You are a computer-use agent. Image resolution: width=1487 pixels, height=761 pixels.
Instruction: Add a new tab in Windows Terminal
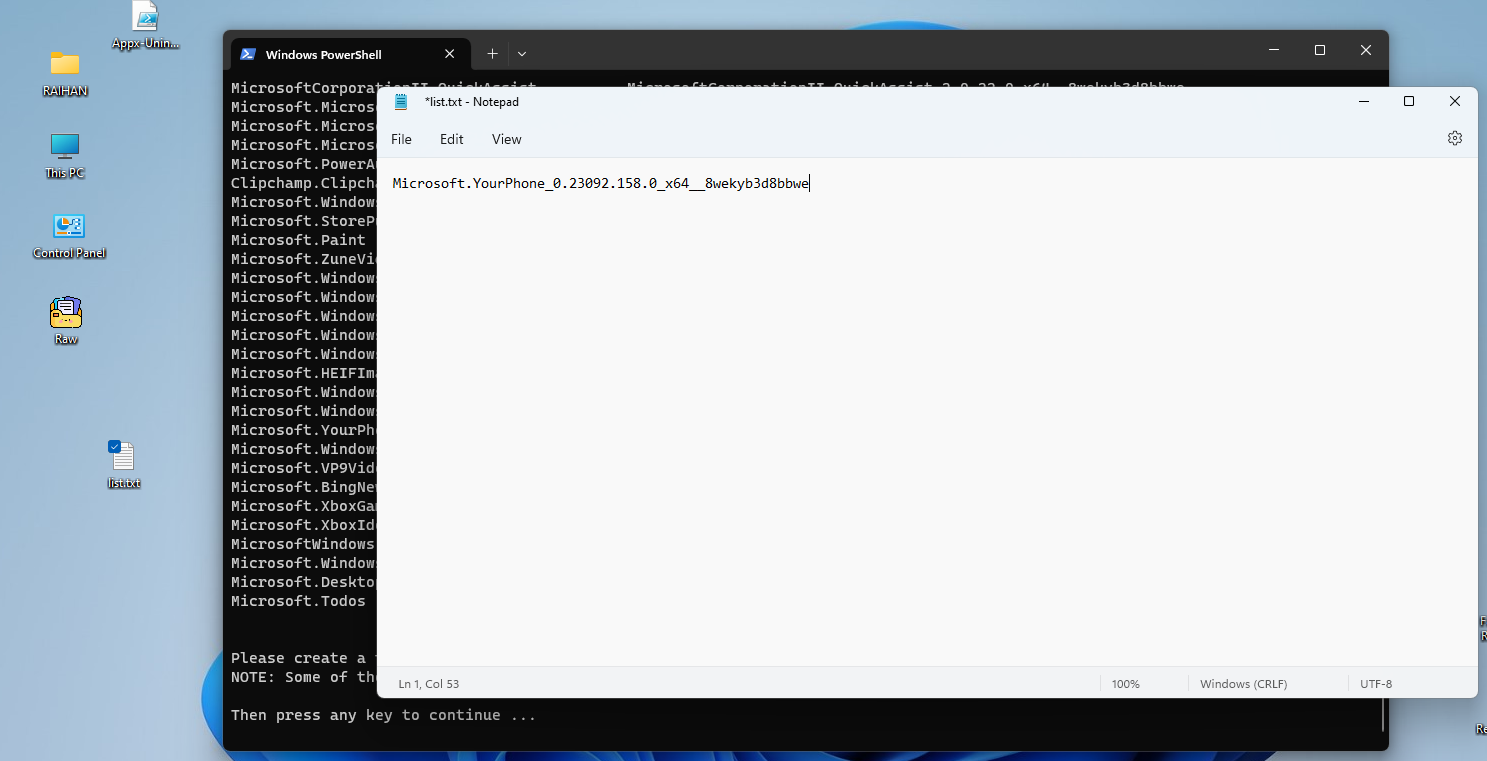pos(492,54)
